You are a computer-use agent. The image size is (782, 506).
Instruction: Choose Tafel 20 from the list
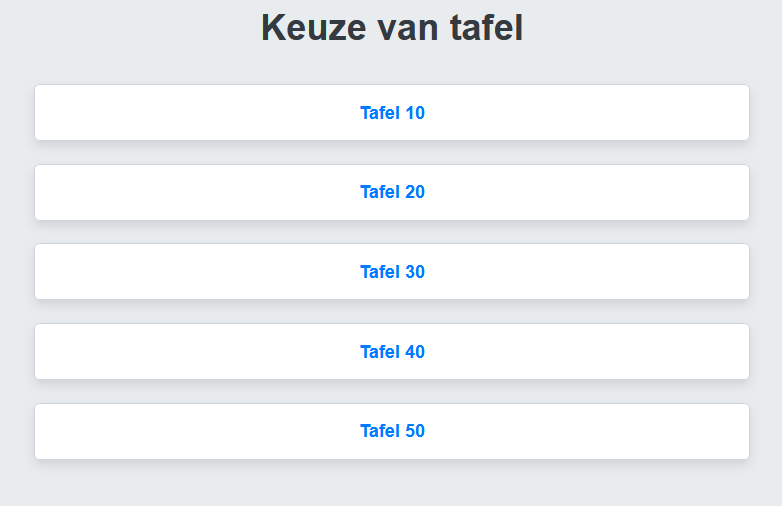click(392, 192)
